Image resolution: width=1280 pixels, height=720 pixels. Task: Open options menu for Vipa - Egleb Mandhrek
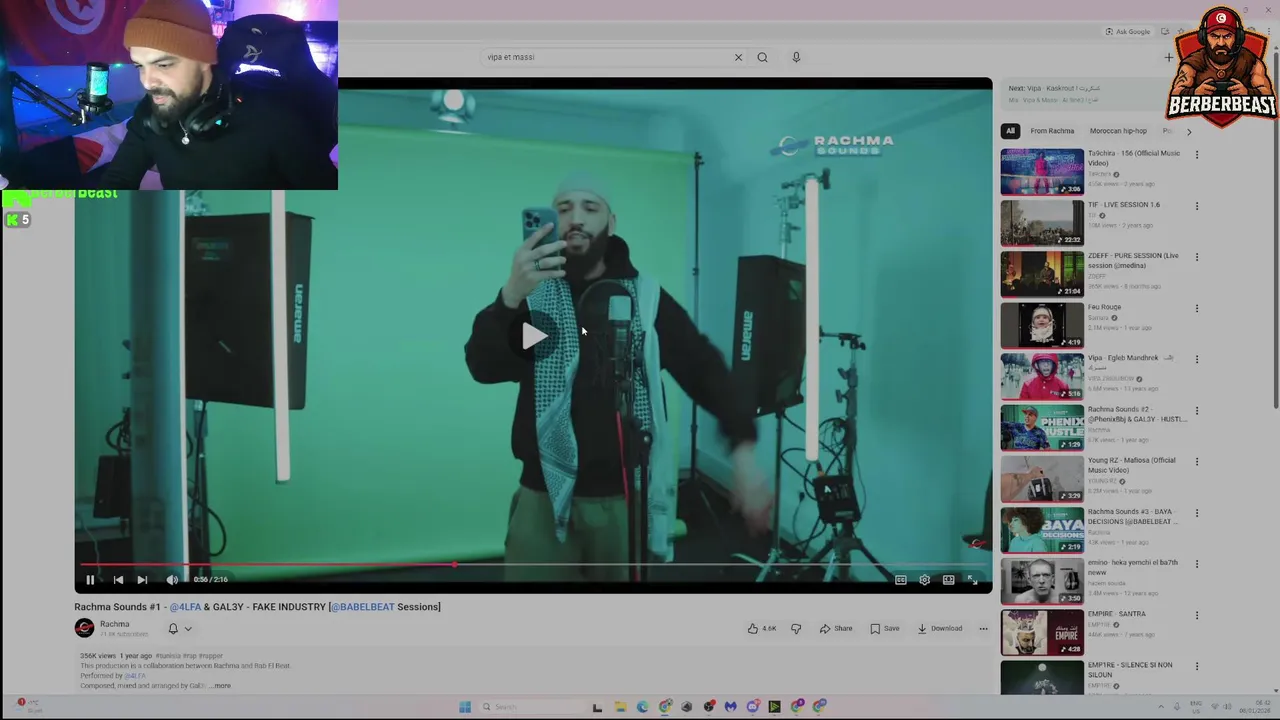coord(1196,359)
